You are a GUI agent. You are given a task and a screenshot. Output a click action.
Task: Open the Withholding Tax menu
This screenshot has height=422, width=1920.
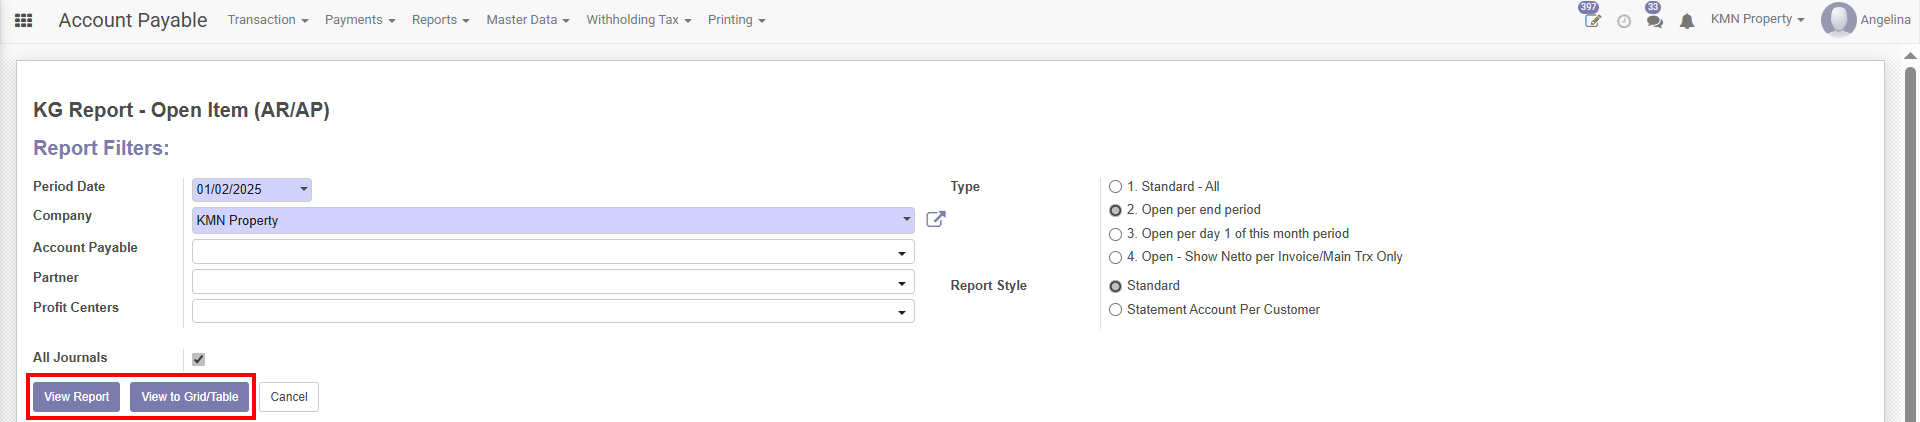[638, 20]
